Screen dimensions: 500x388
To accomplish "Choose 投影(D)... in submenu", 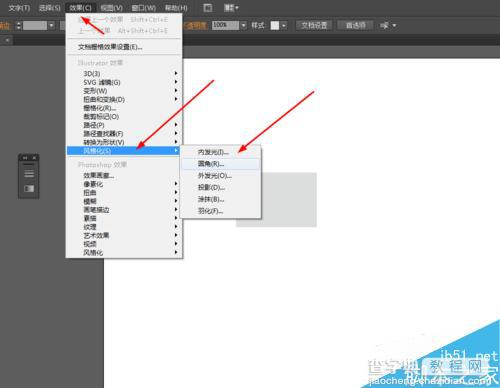I will (220, 187).
